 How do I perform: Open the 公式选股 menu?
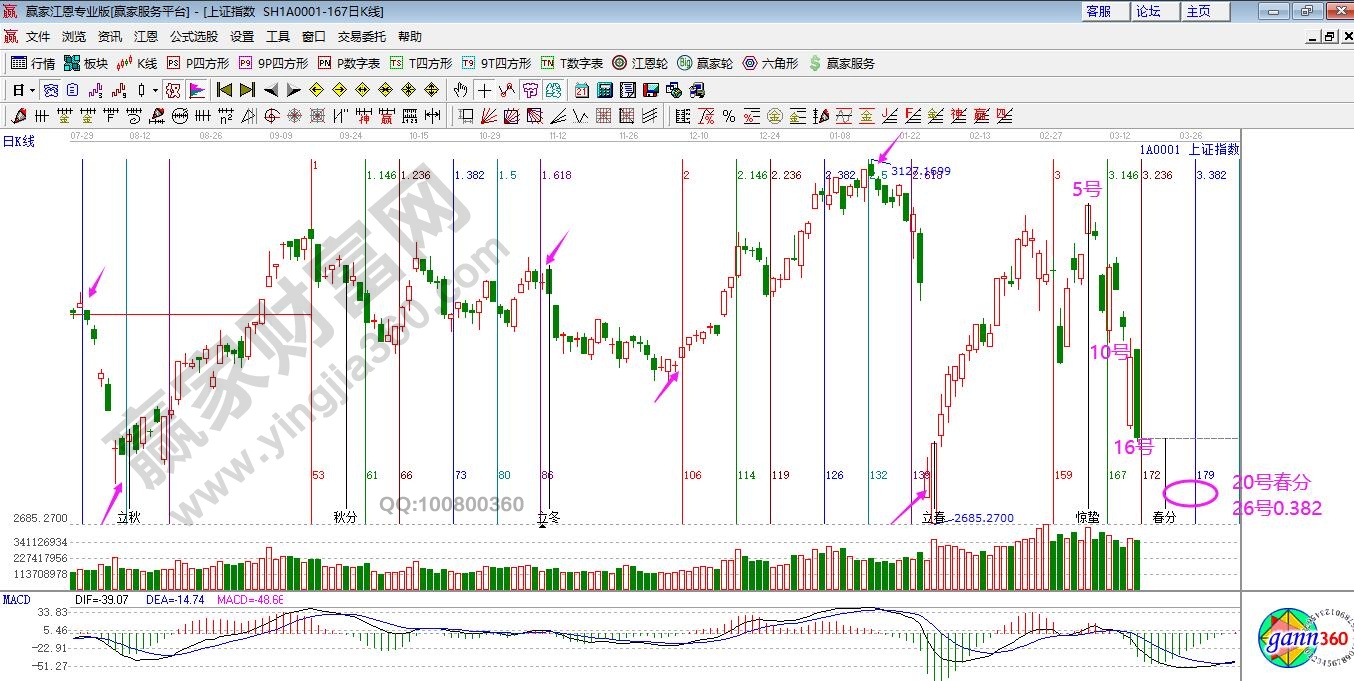click(193, 37)
